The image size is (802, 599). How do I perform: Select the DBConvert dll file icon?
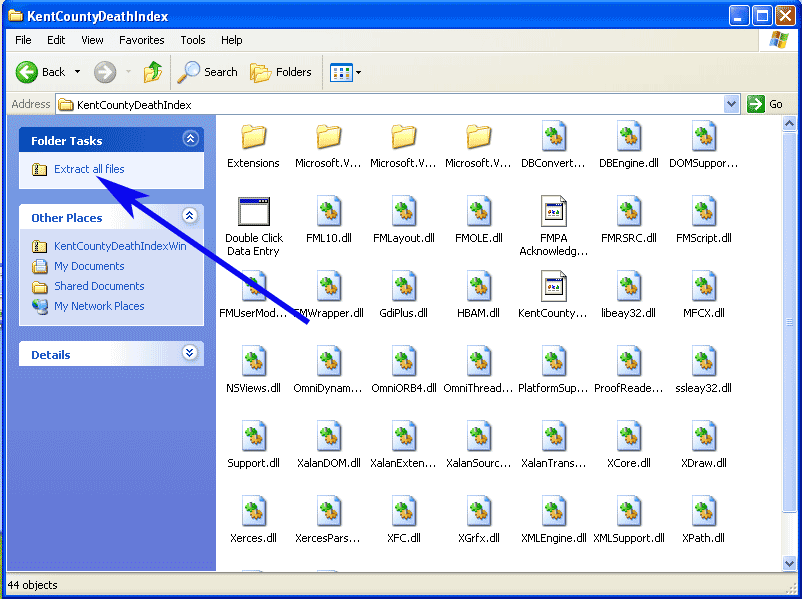click(x=553, y=137)
